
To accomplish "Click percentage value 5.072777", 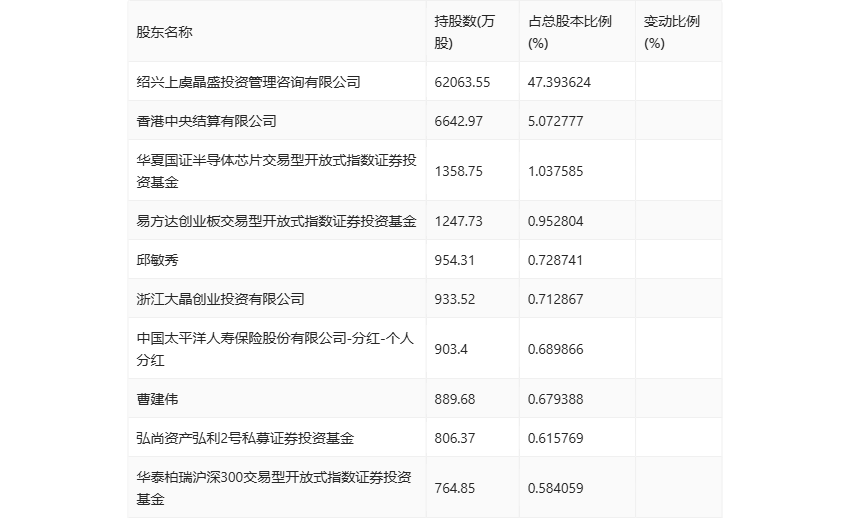I will [556, 121].
